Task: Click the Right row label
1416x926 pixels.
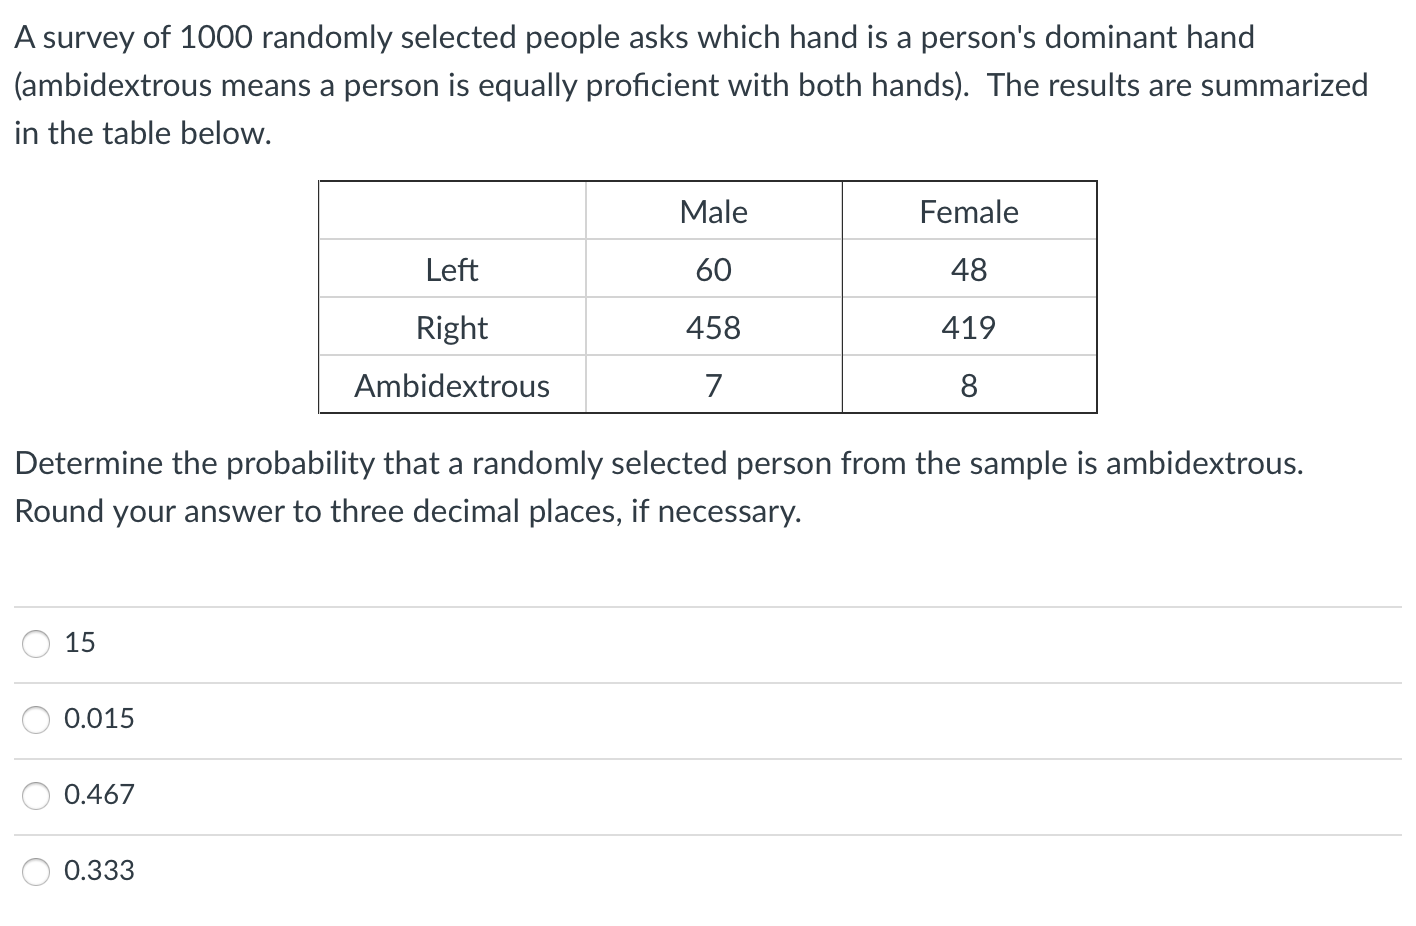Action: coord(451,327)
